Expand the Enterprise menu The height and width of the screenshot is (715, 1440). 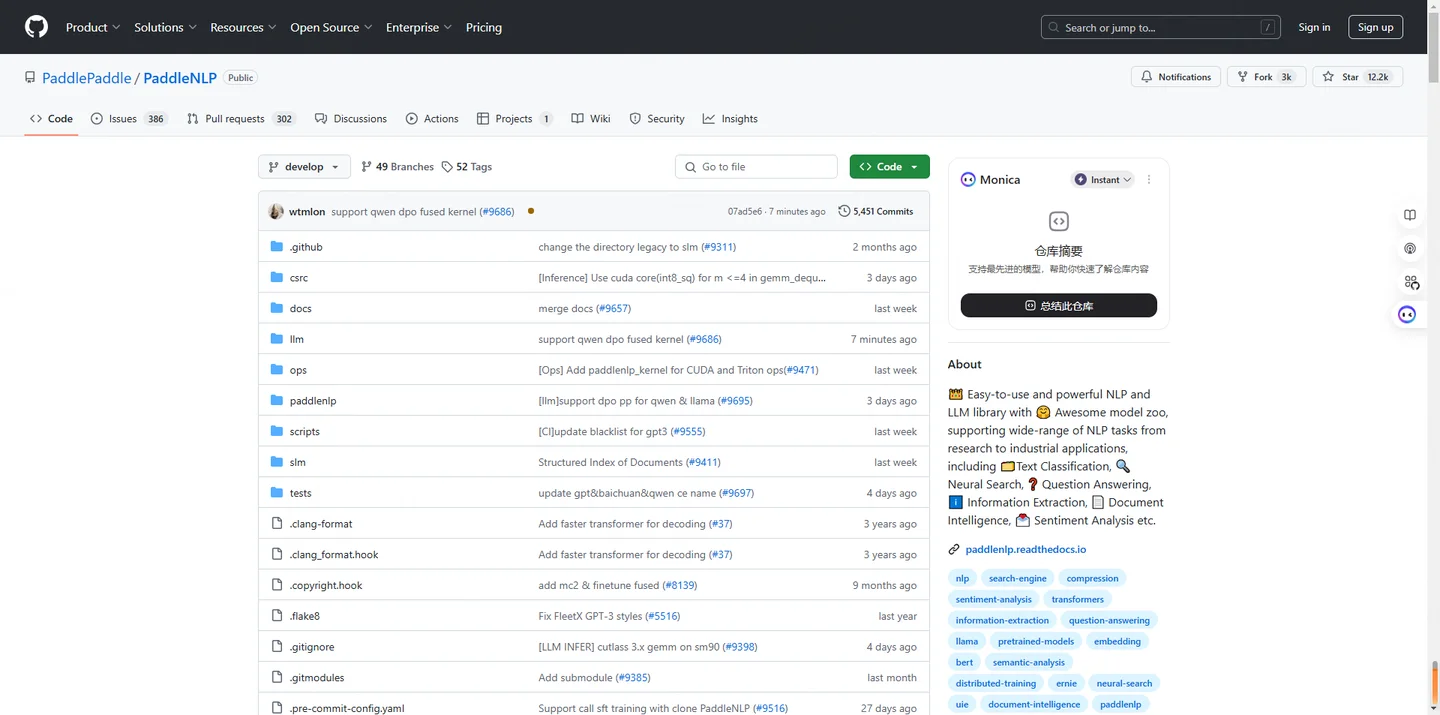click(419, 27)
